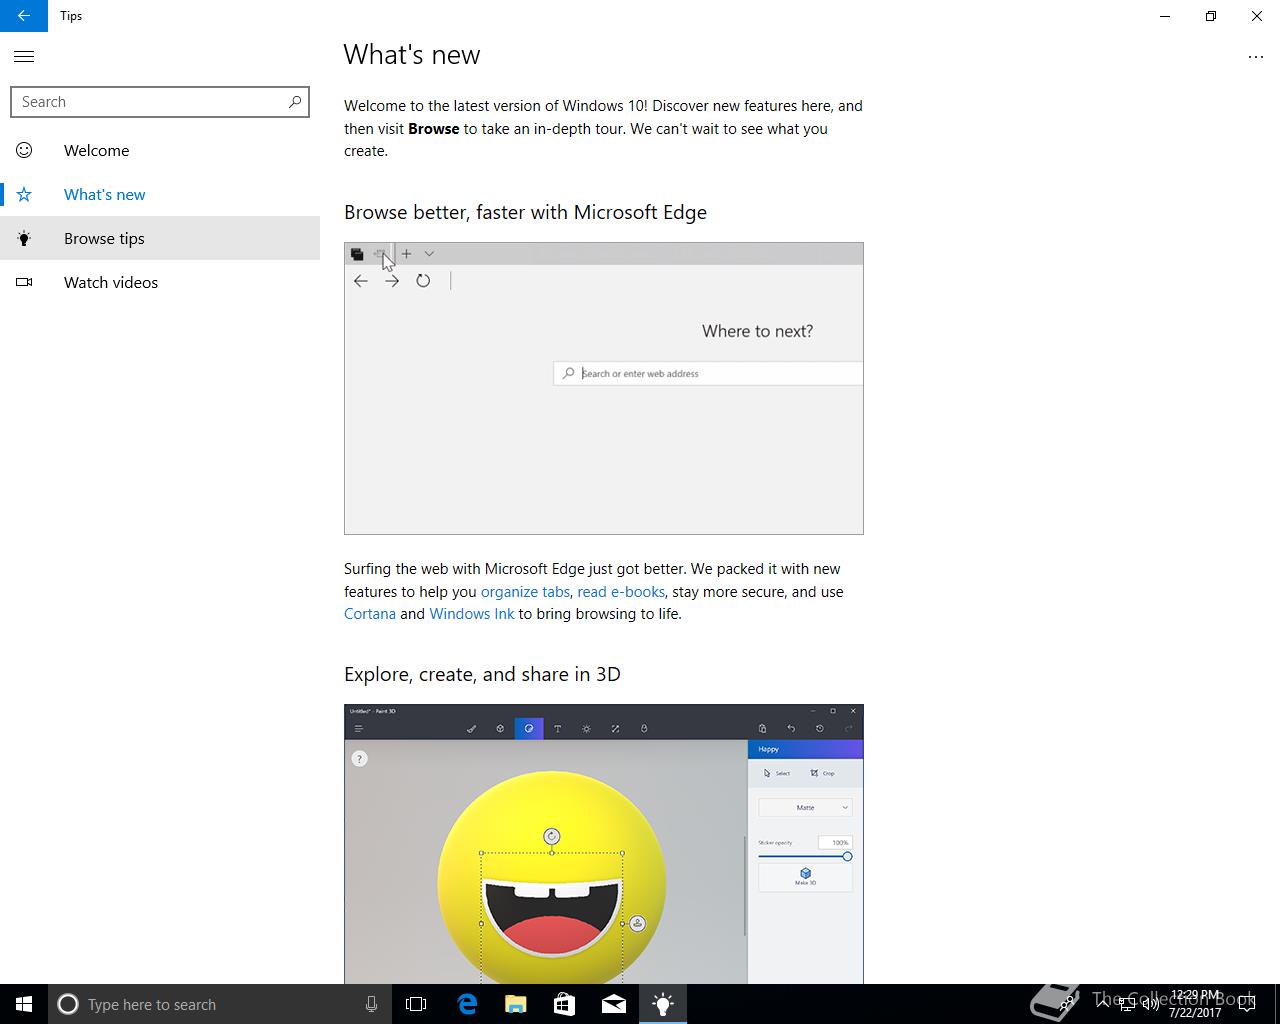Click the back arrow in Tips title bar
This screenshot has width=1280, height=1024.
pyautogui.click(x=24, y=16)
